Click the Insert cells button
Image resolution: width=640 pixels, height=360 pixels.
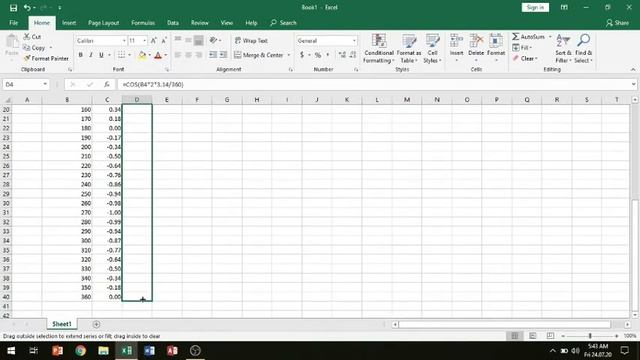point(456,49)
